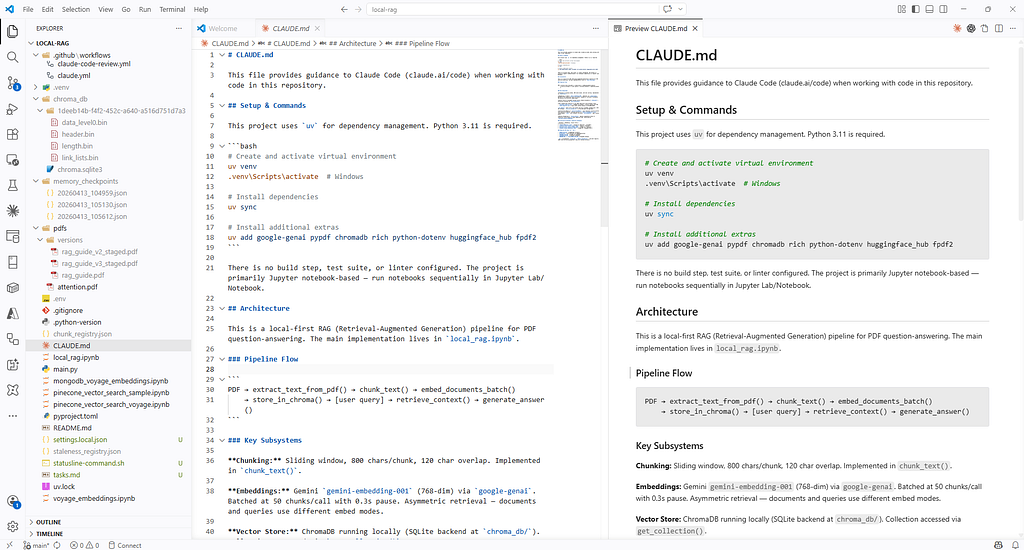Collapse the versions subfolder
Image resolution: width=1024 pixels, height=550 pixels.
(x=40, y=240)
